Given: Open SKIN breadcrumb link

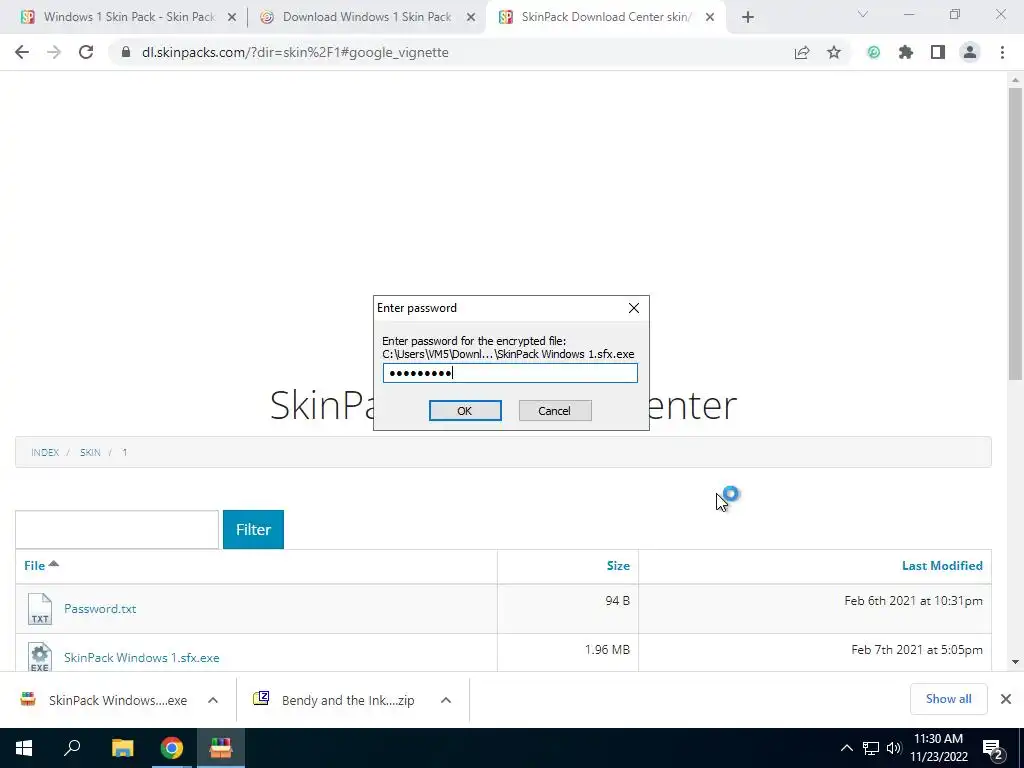Looking at the screenshot, I should 90,453.
